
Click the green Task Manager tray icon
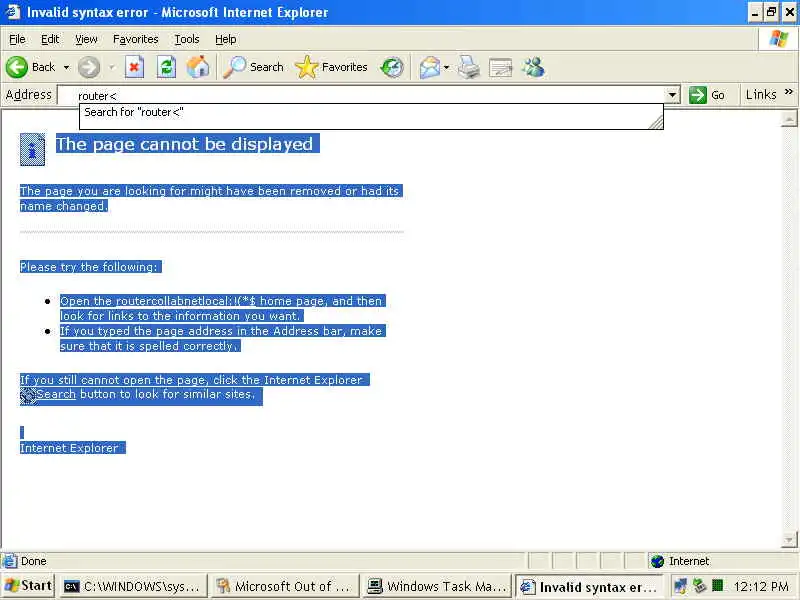[x=718, y=585]
